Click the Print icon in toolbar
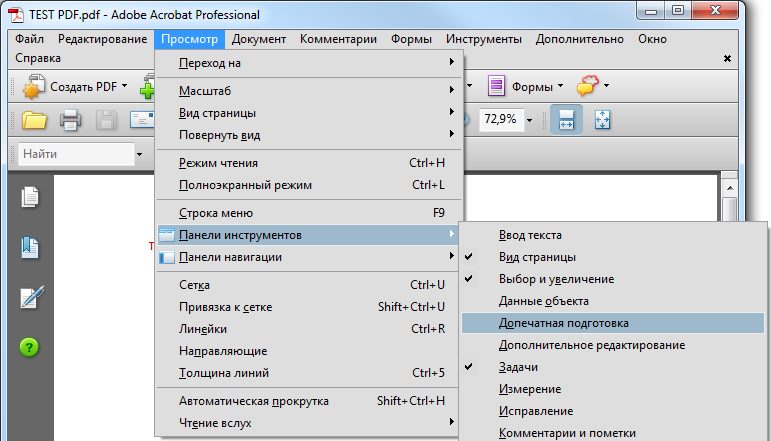 [70, 120]
